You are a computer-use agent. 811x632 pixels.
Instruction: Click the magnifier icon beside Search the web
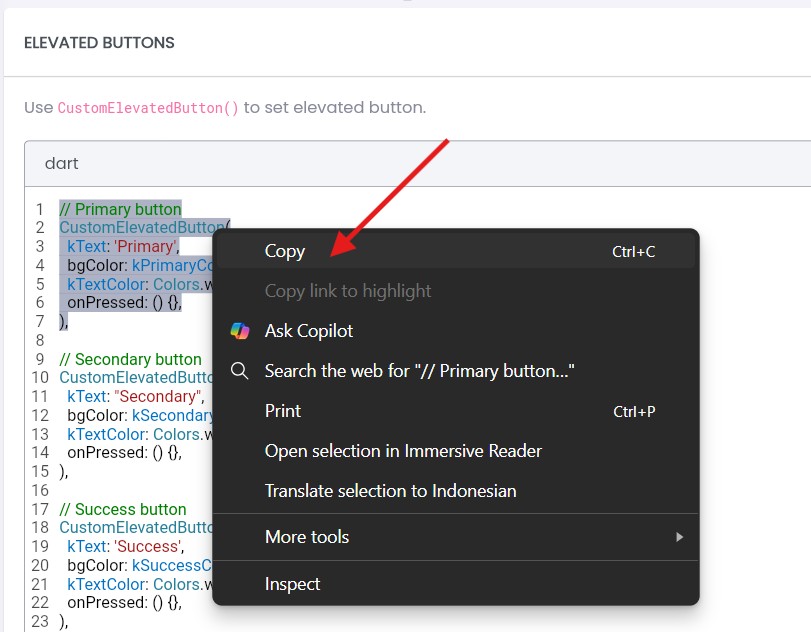(240, 371)
